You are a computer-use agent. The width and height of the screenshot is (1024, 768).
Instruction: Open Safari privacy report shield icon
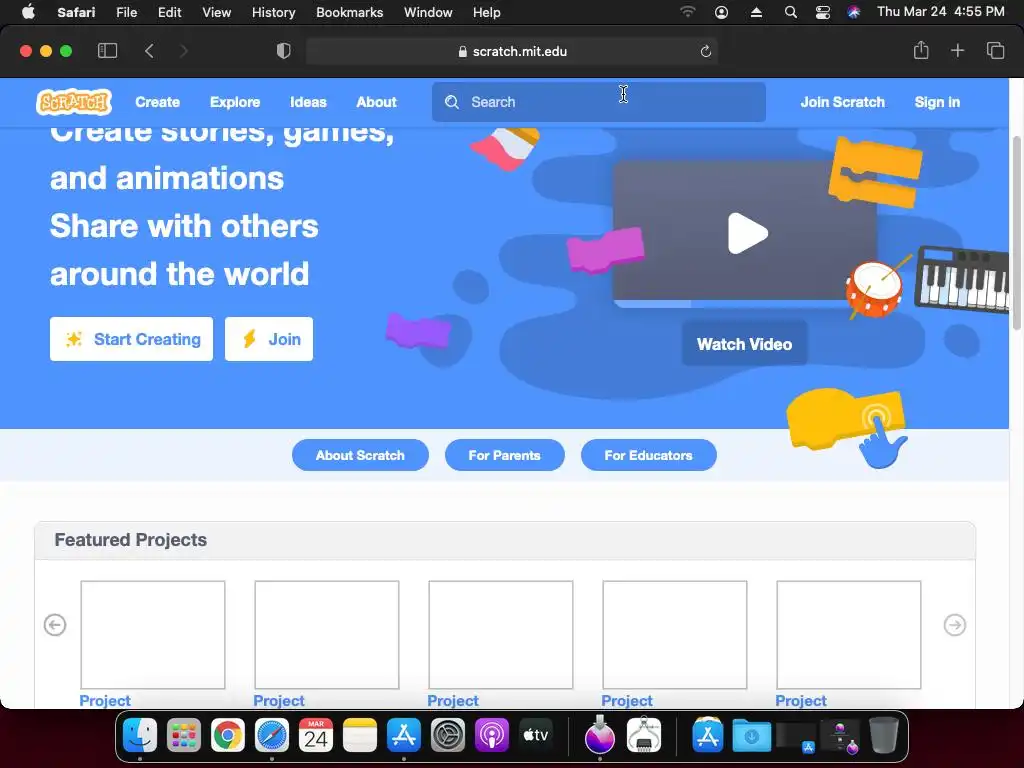[283, 51]
